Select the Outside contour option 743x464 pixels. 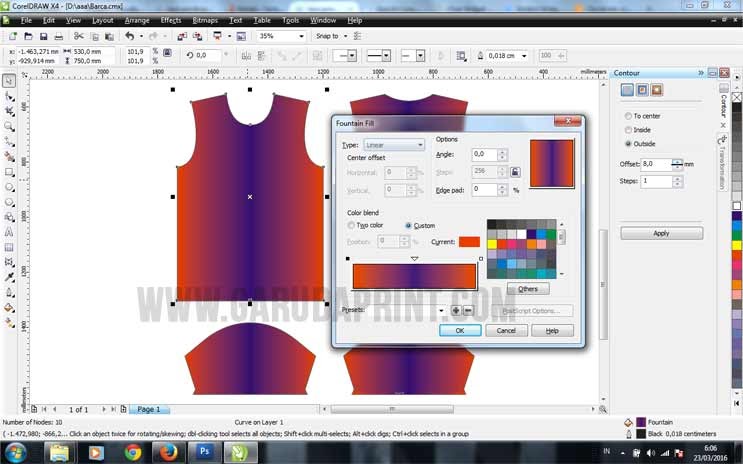[x=628, y=144]
